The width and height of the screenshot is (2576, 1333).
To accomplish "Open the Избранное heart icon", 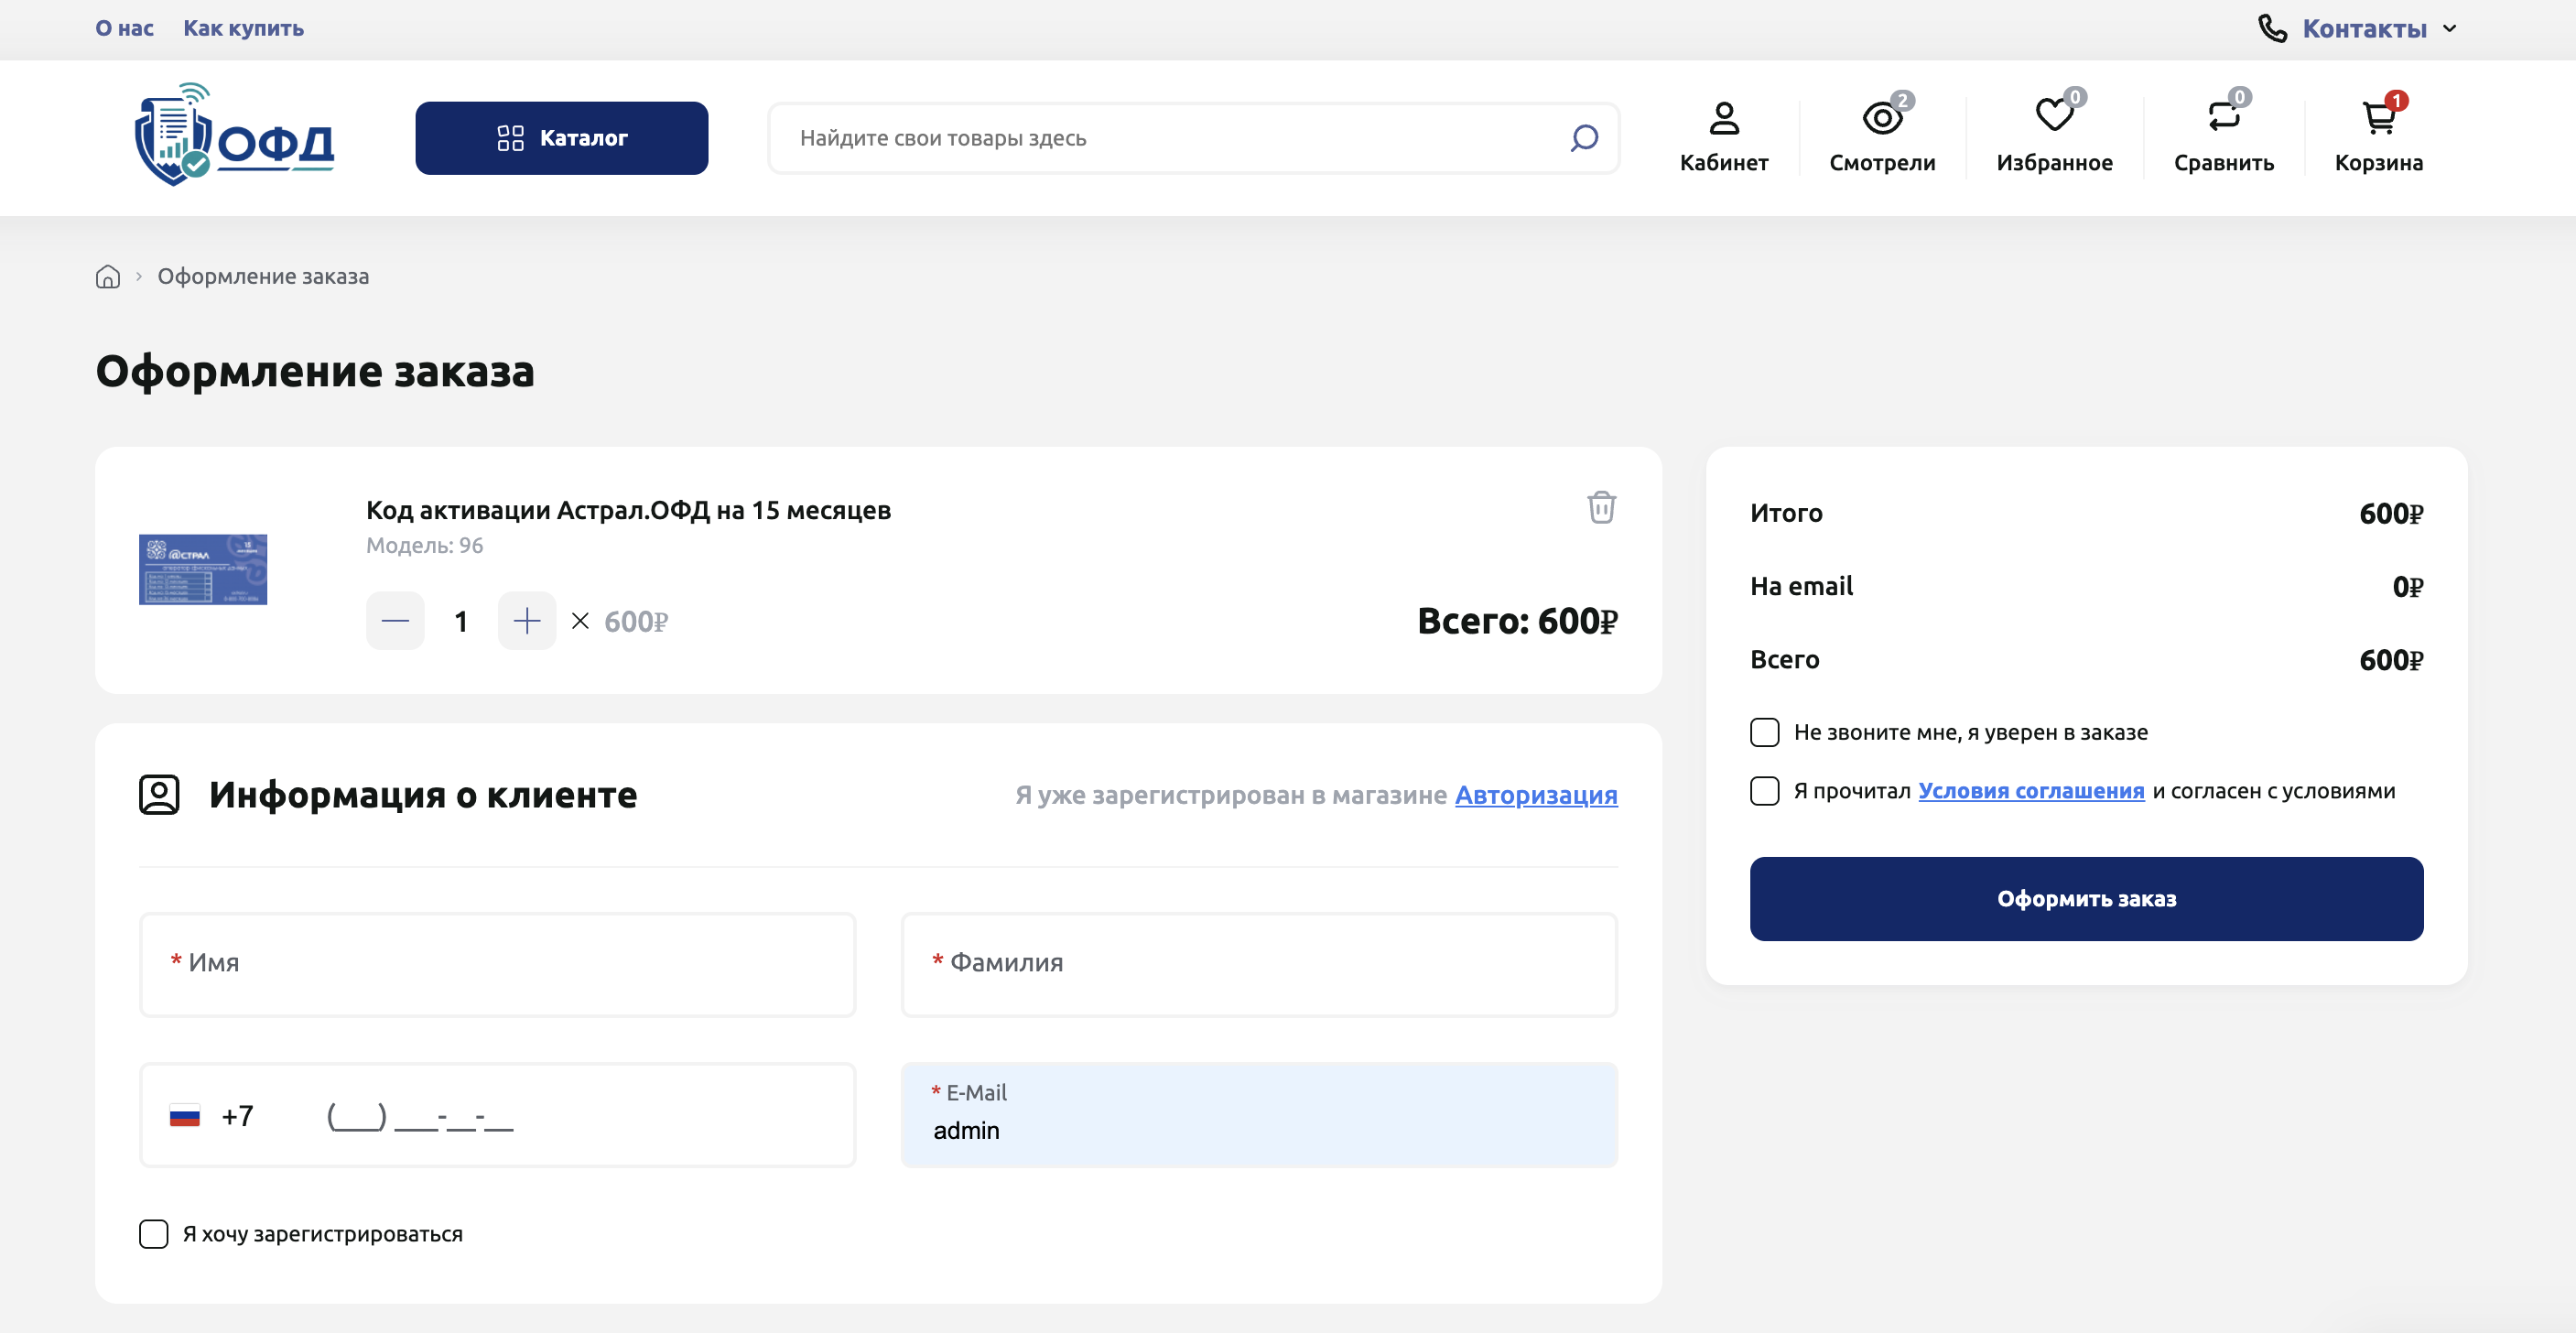I will pos(2054,137).
